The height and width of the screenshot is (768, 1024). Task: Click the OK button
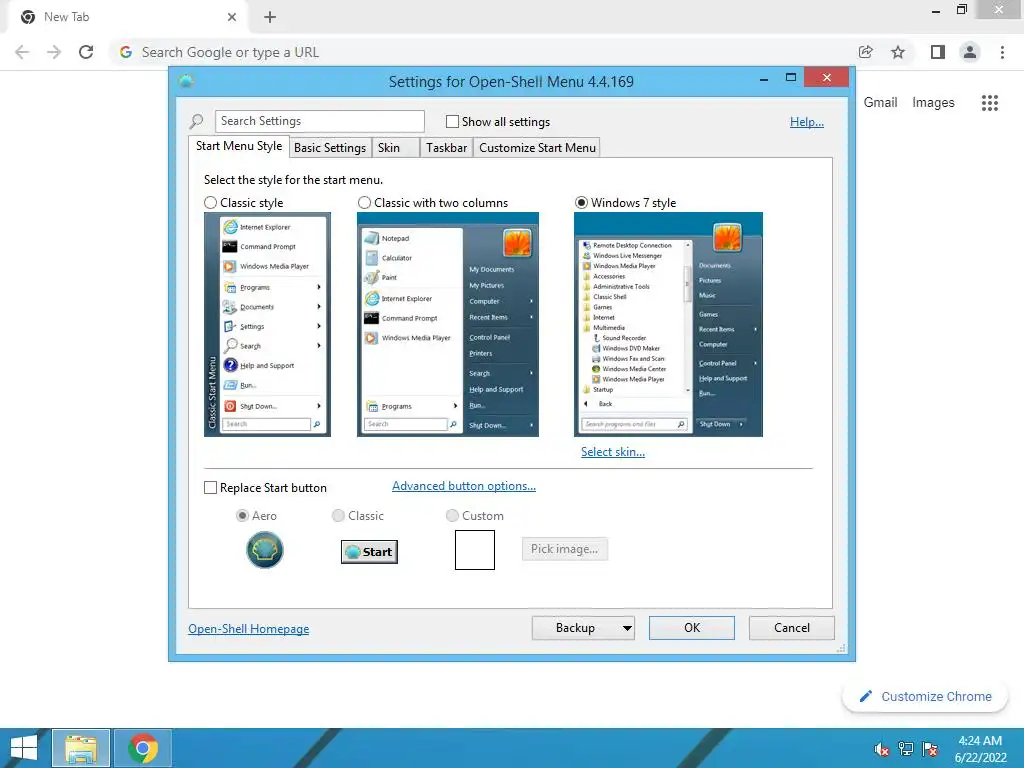(692, 628)
